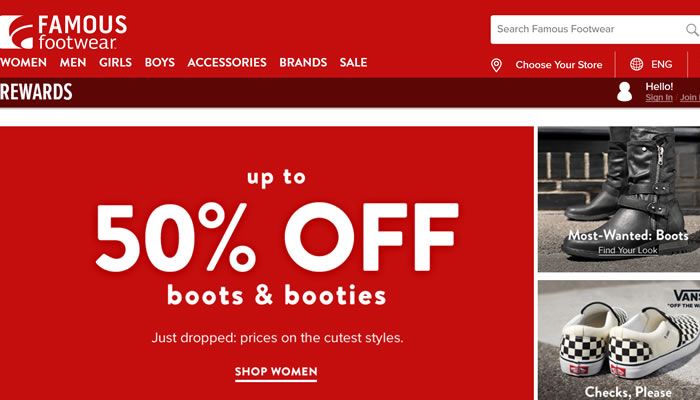Open the Sale menu

coord(353,62)
